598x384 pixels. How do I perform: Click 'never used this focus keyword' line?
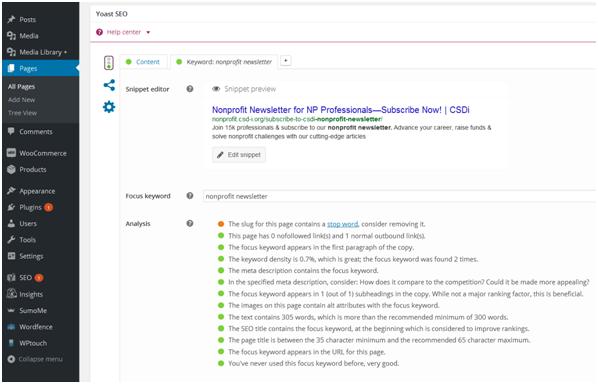pos(313,363)
